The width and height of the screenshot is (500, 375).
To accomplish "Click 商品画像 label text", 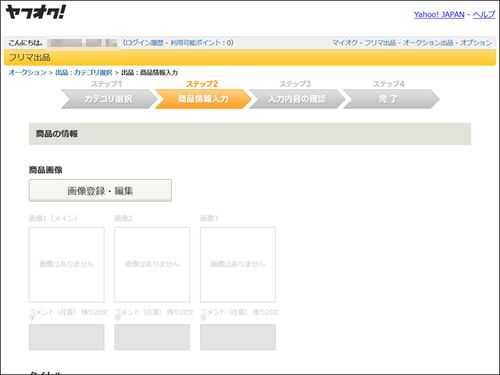I will pos(46,170).
